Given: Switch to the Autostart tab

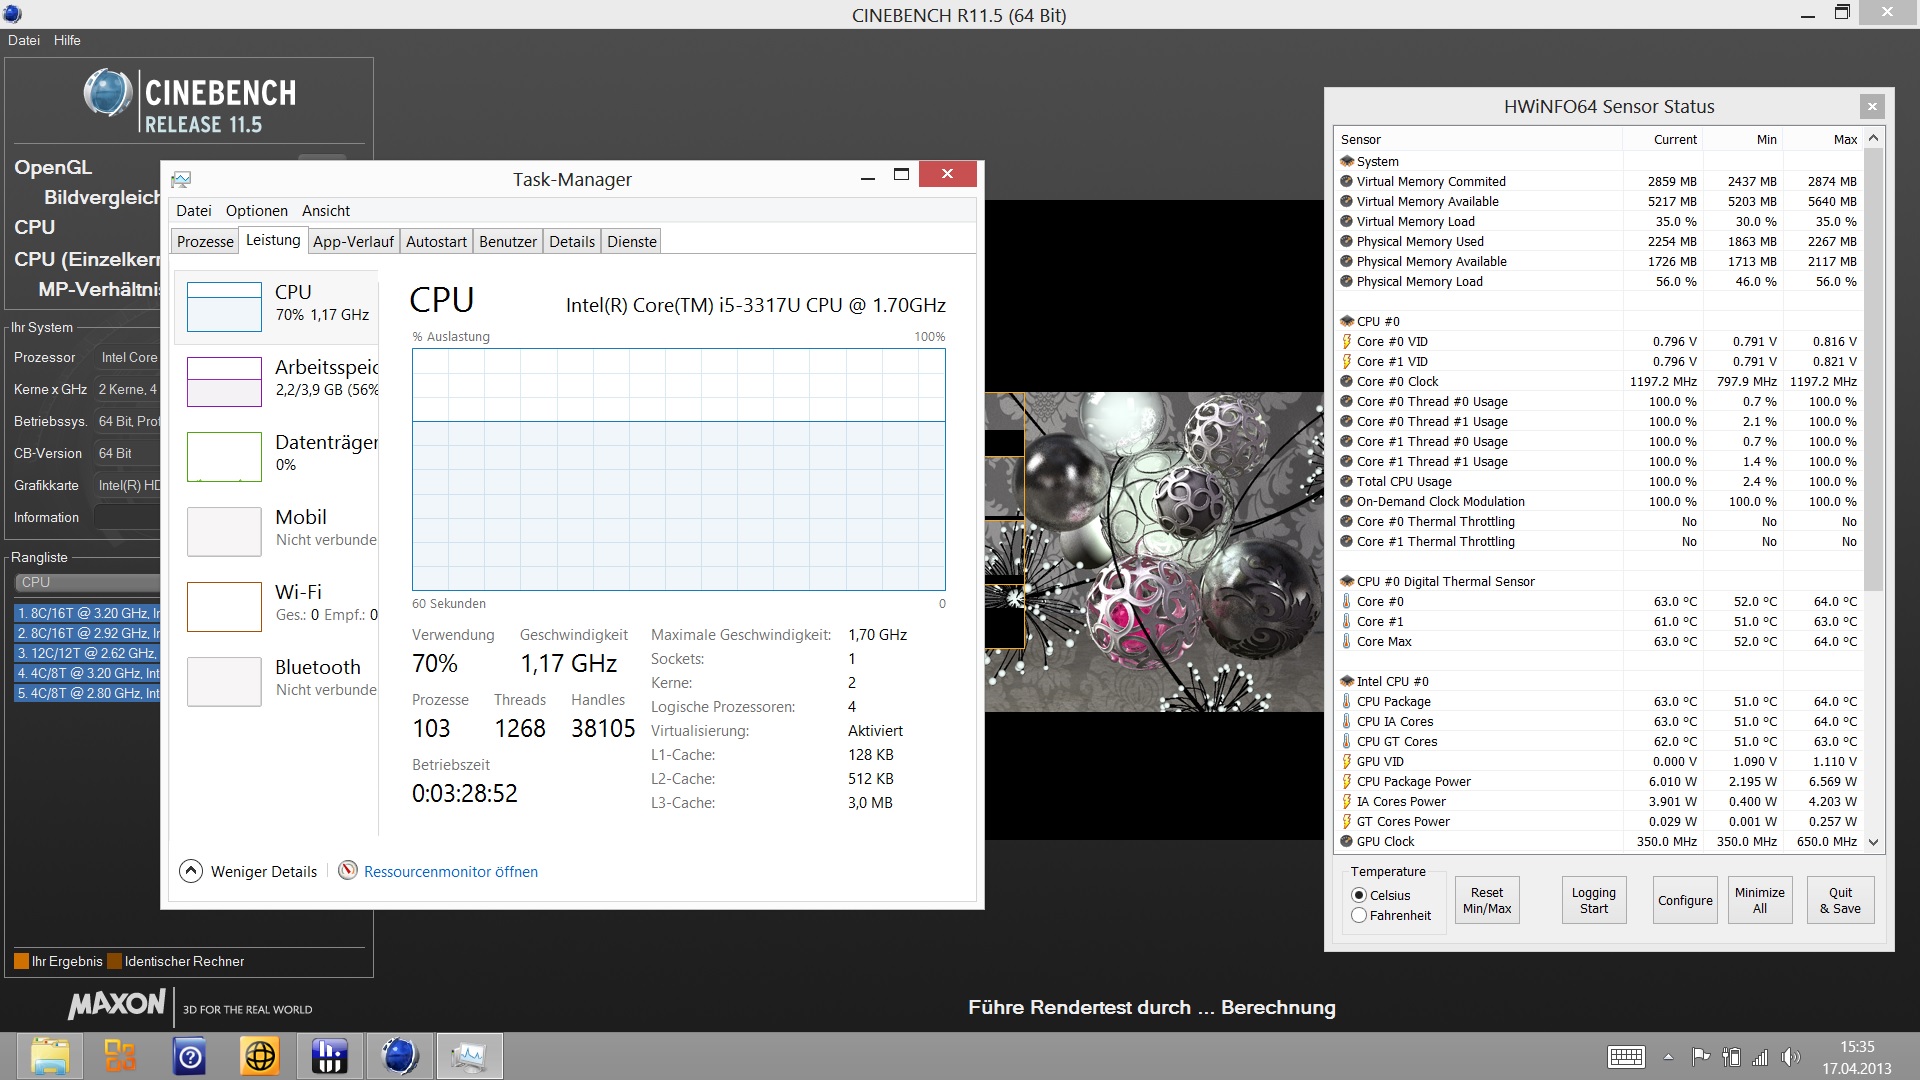Looking at the screenshot, I should pos(436,242).
